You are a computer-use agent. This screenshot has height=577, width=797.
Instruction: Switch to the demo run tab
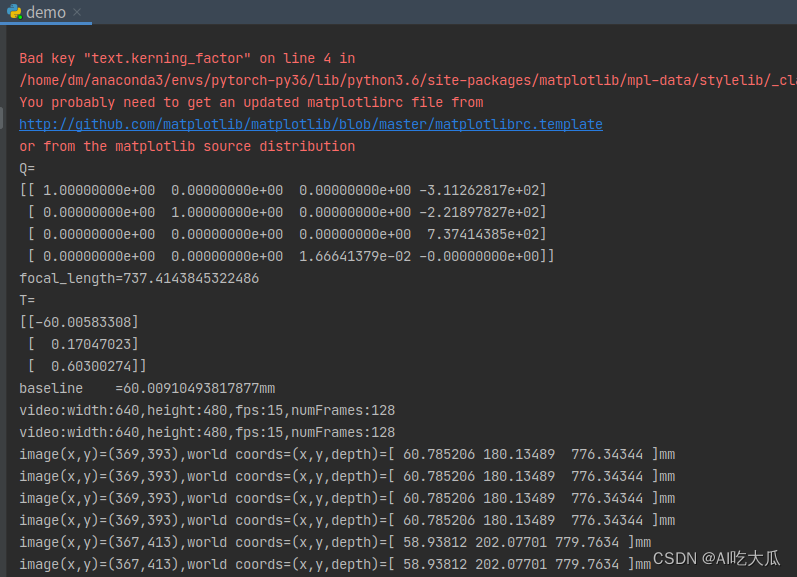[x=45, y=13]
